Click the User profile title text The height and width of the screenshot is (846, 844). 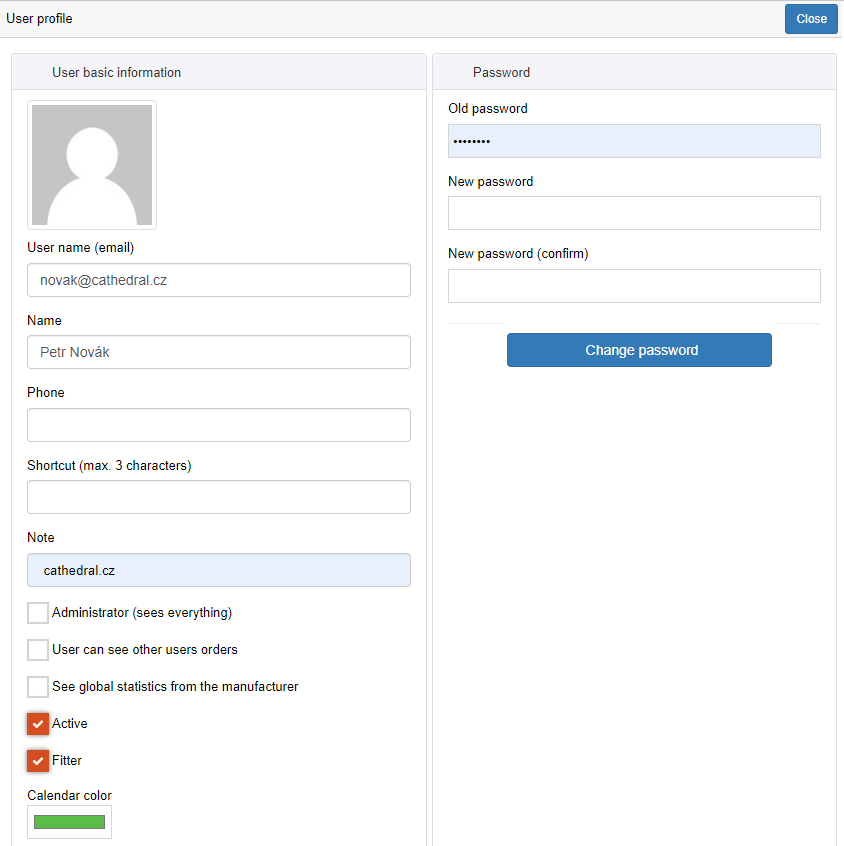pyautogui.click(x=39, y=19)
